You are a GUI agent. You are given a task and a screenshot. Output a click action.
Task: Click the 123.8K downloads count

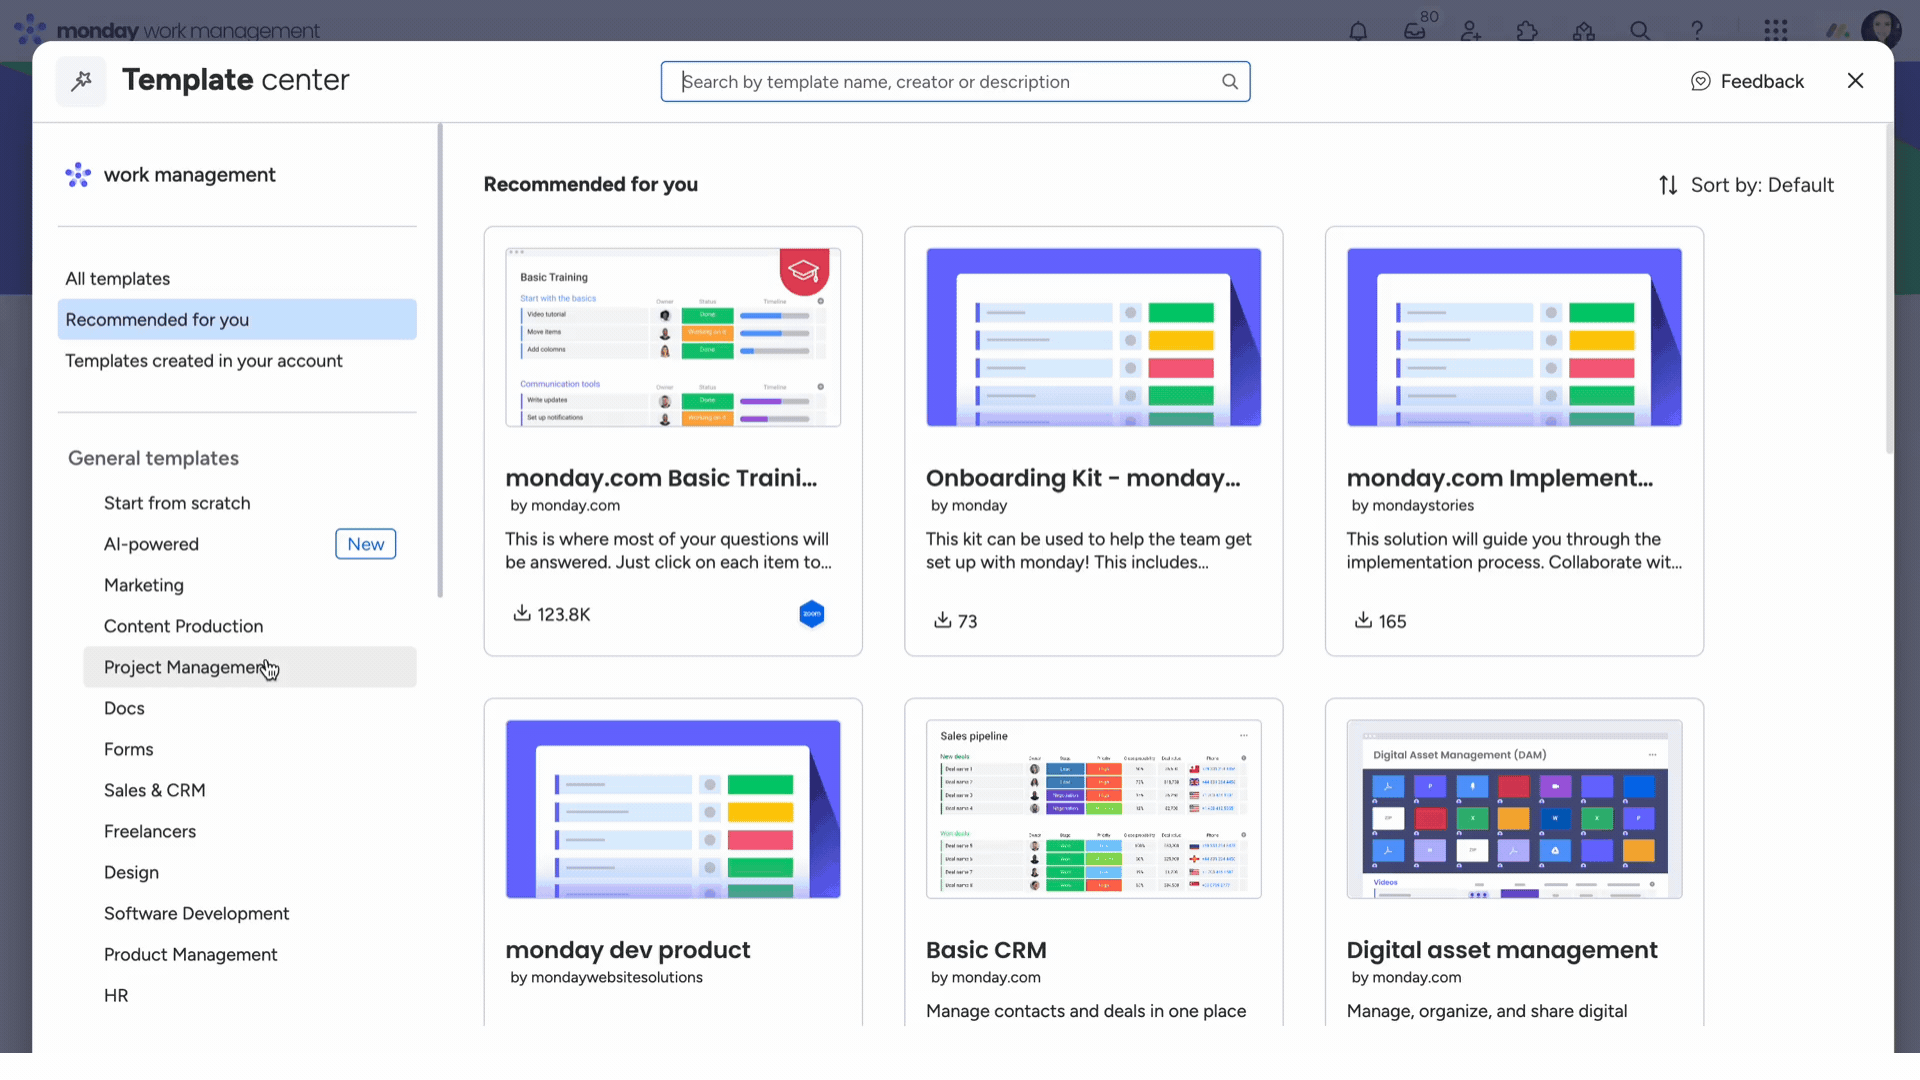point(564,615)
